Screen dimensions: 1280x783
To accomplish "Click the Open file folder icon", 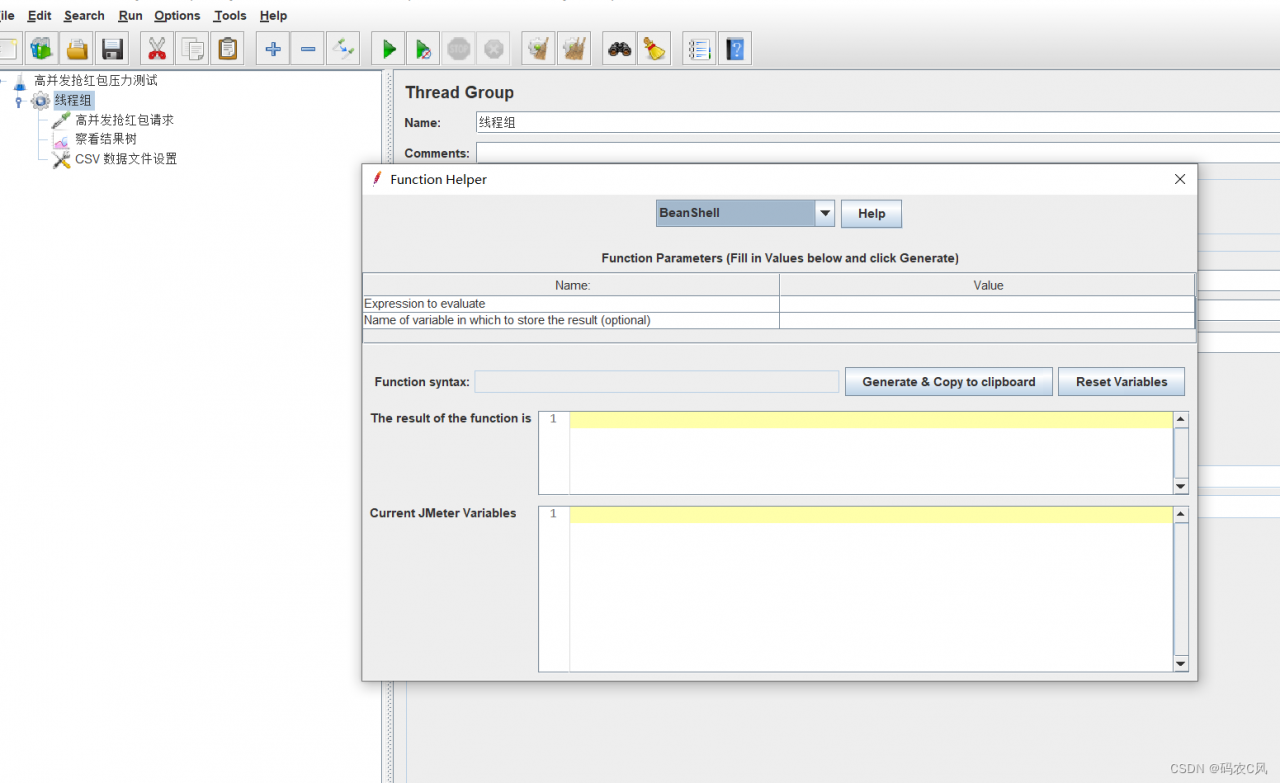I will [x=76, y=48].
